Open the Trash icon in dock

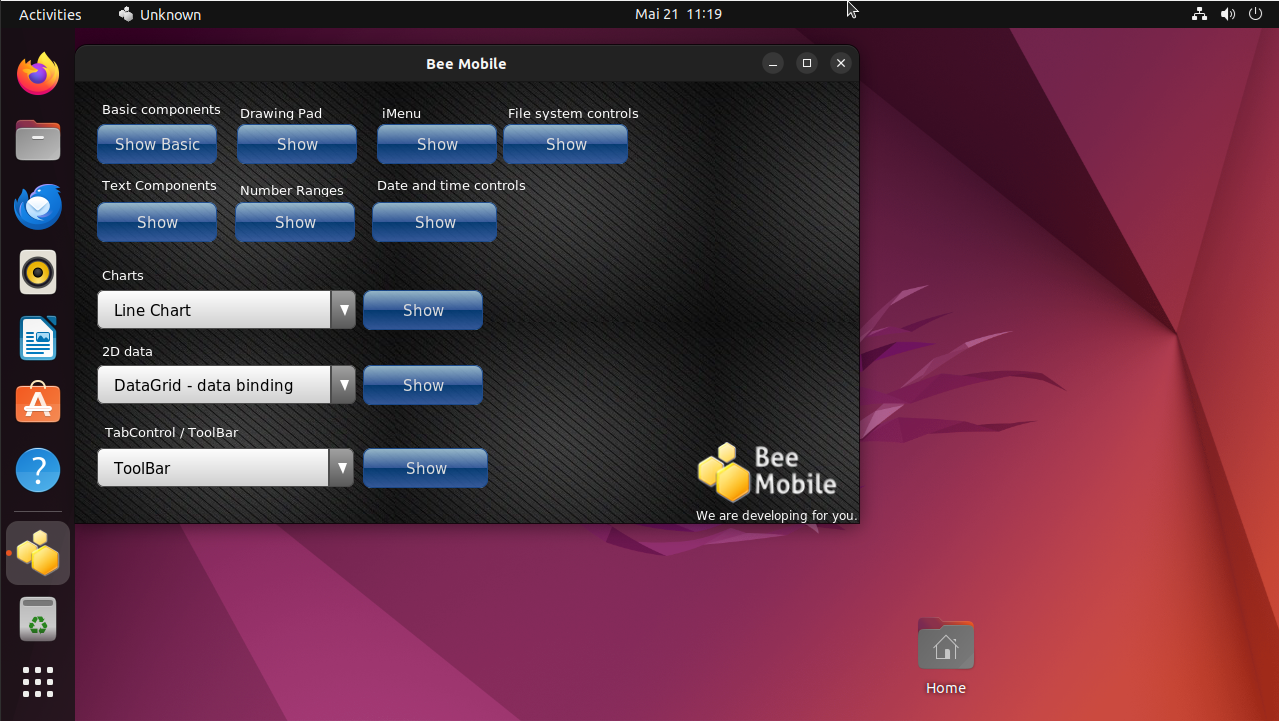[x=38, y=619]
